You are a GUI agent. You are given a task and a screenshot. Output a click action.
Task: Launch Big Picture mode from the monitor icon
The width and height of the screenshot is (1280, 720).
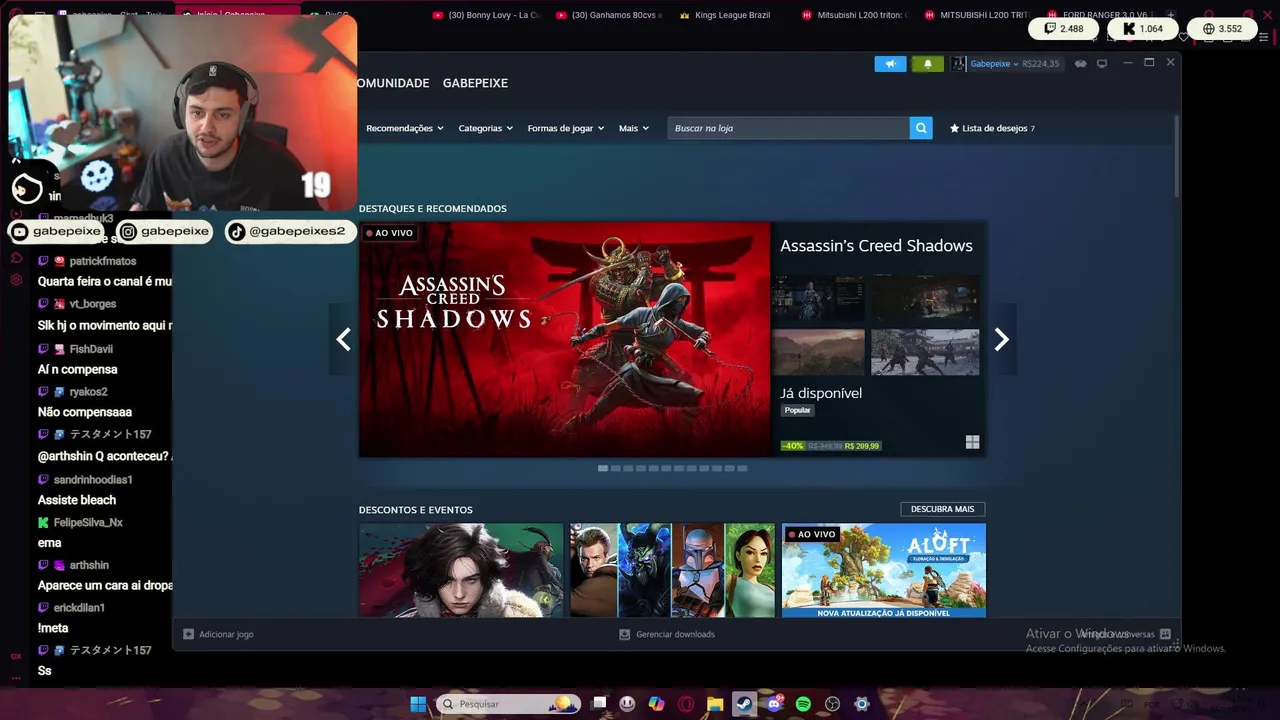[x=1102, y=64]
